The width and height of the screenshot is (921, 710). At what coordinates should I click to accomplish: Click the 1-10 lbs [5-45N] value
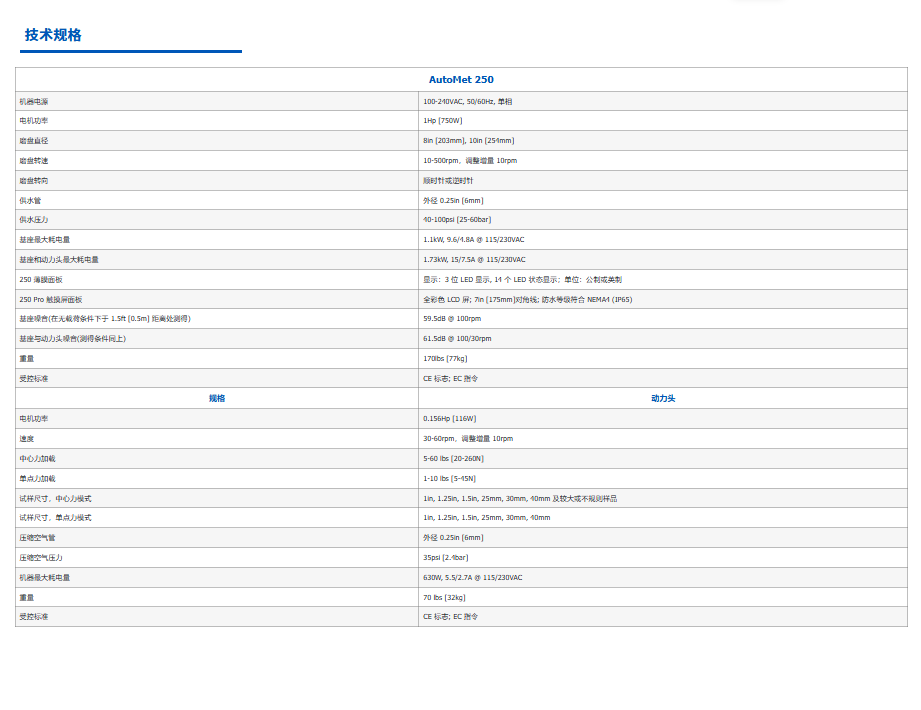point(450,479)
